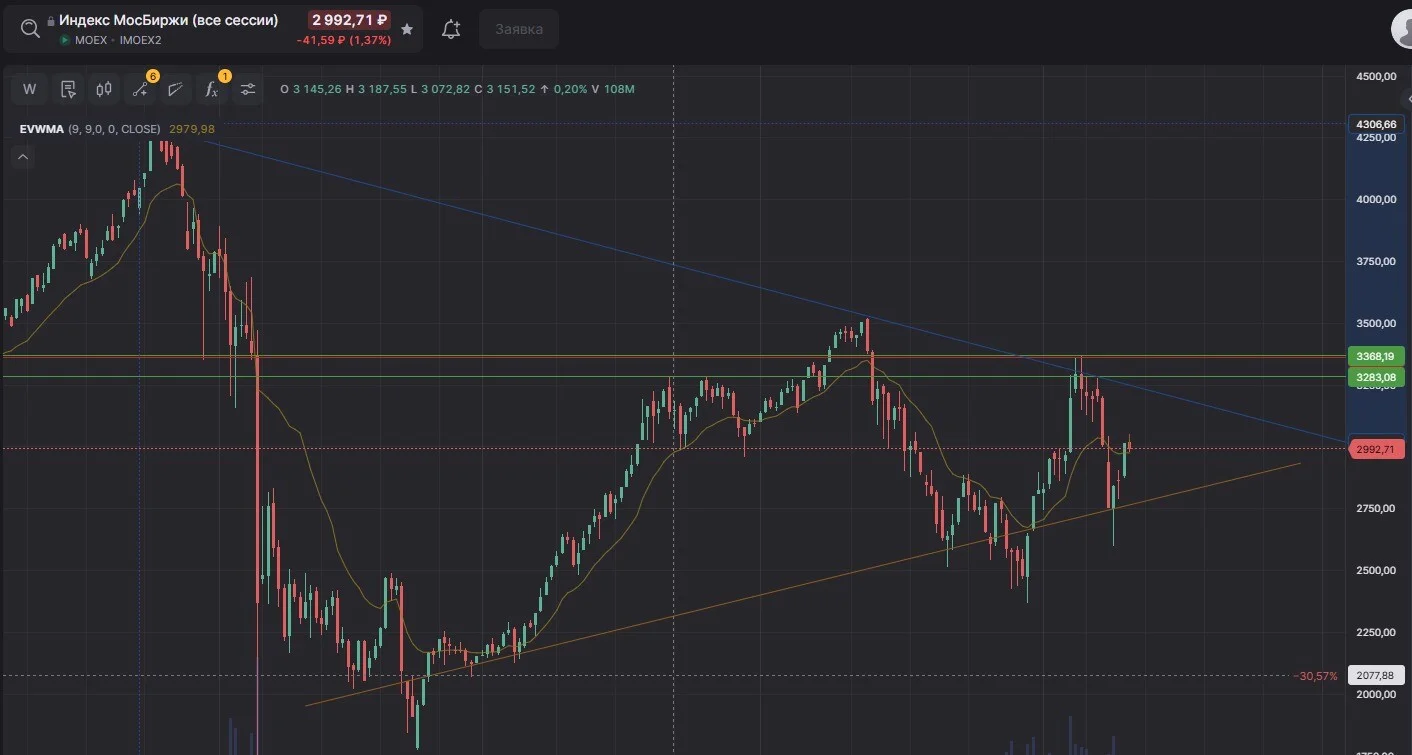
Task: Click the 4000,00 price axis label
Action: 1375,199
